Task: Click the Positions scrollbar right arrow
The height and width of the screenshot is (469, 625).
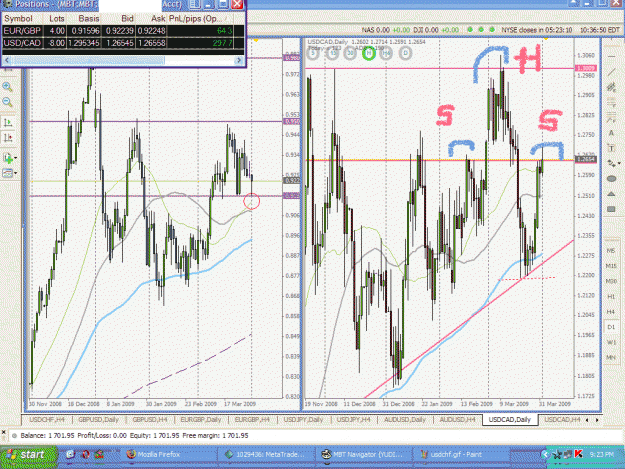Action: 239,61
